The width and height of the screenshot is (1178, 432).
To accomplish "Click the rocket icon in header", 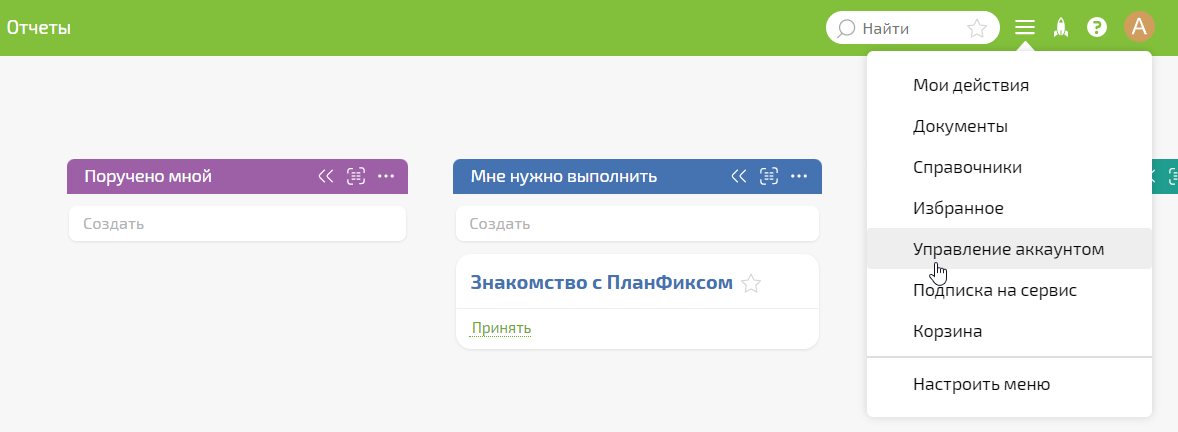I will tap(1061, 28).
